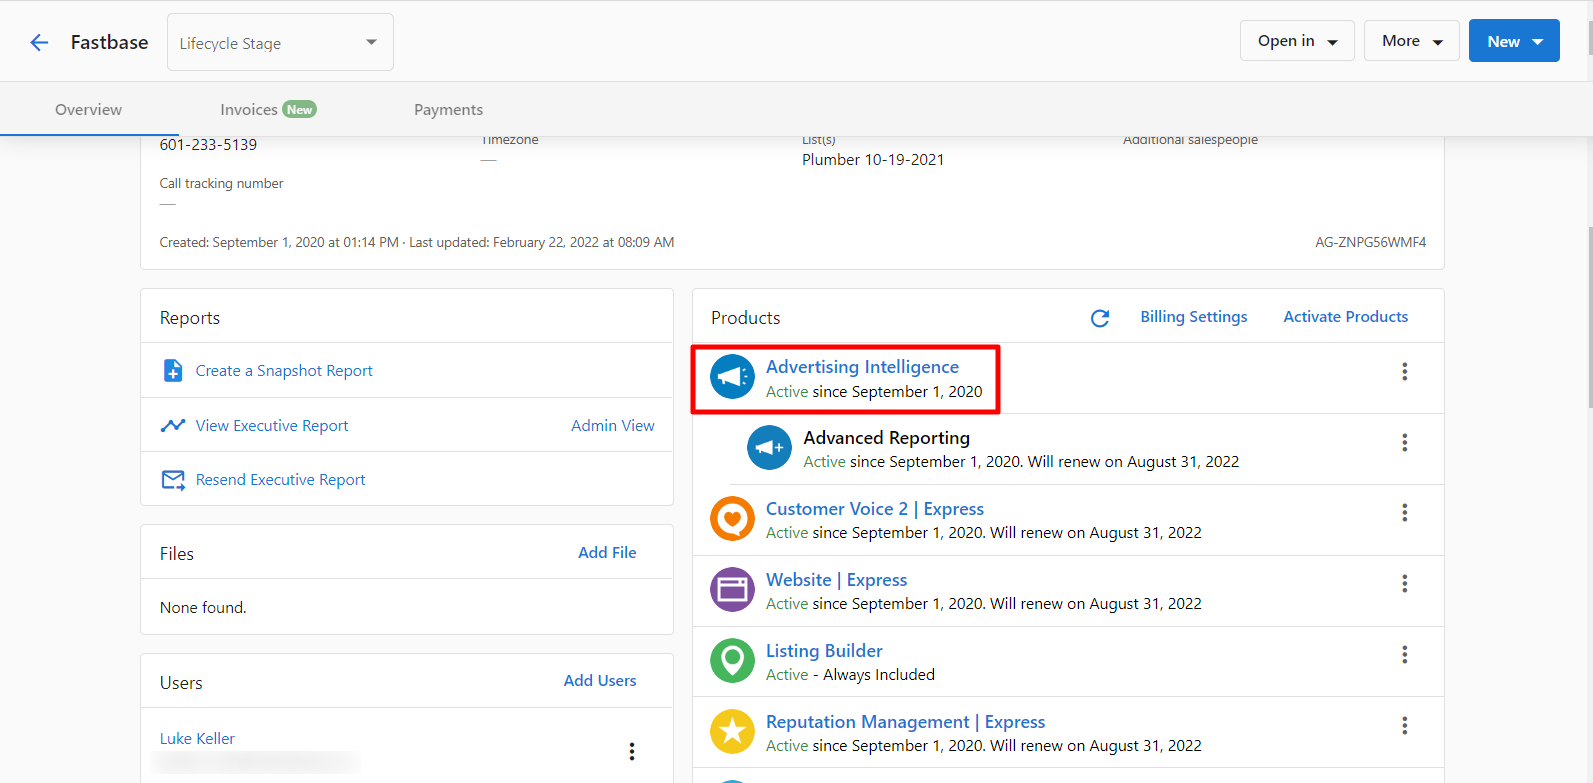Click the Advertising Intelligence megaphone icon
Screen dimensions: 1593x783
(732, 377)
